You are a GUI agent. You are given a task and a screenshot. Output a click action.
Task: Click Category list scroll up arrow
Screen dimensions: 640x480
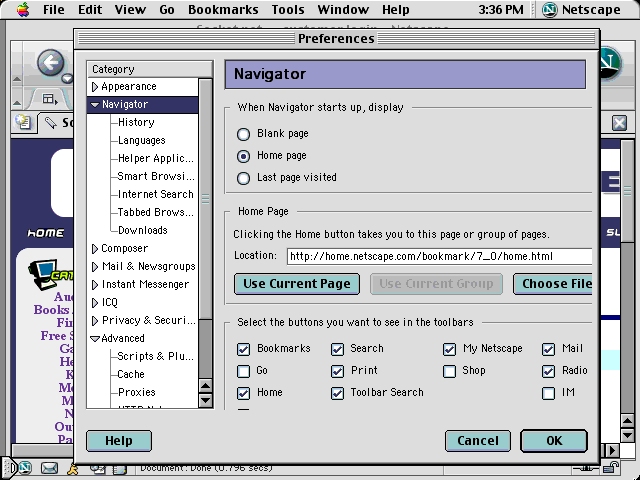pos(205,386)
